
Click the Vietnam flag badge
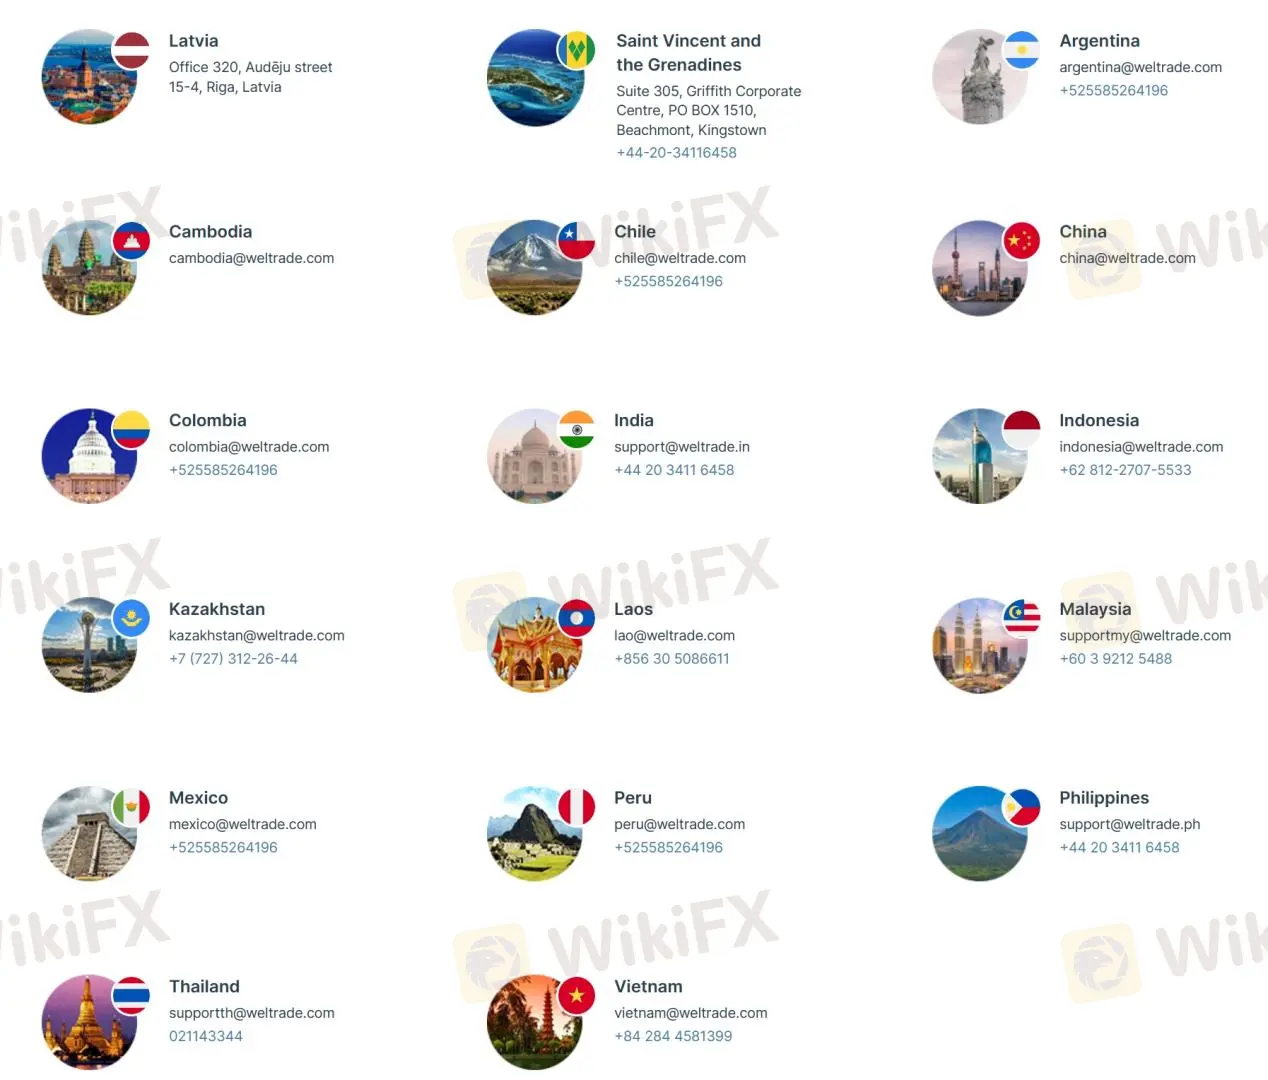pyautogui.click(x=576, y=995)
